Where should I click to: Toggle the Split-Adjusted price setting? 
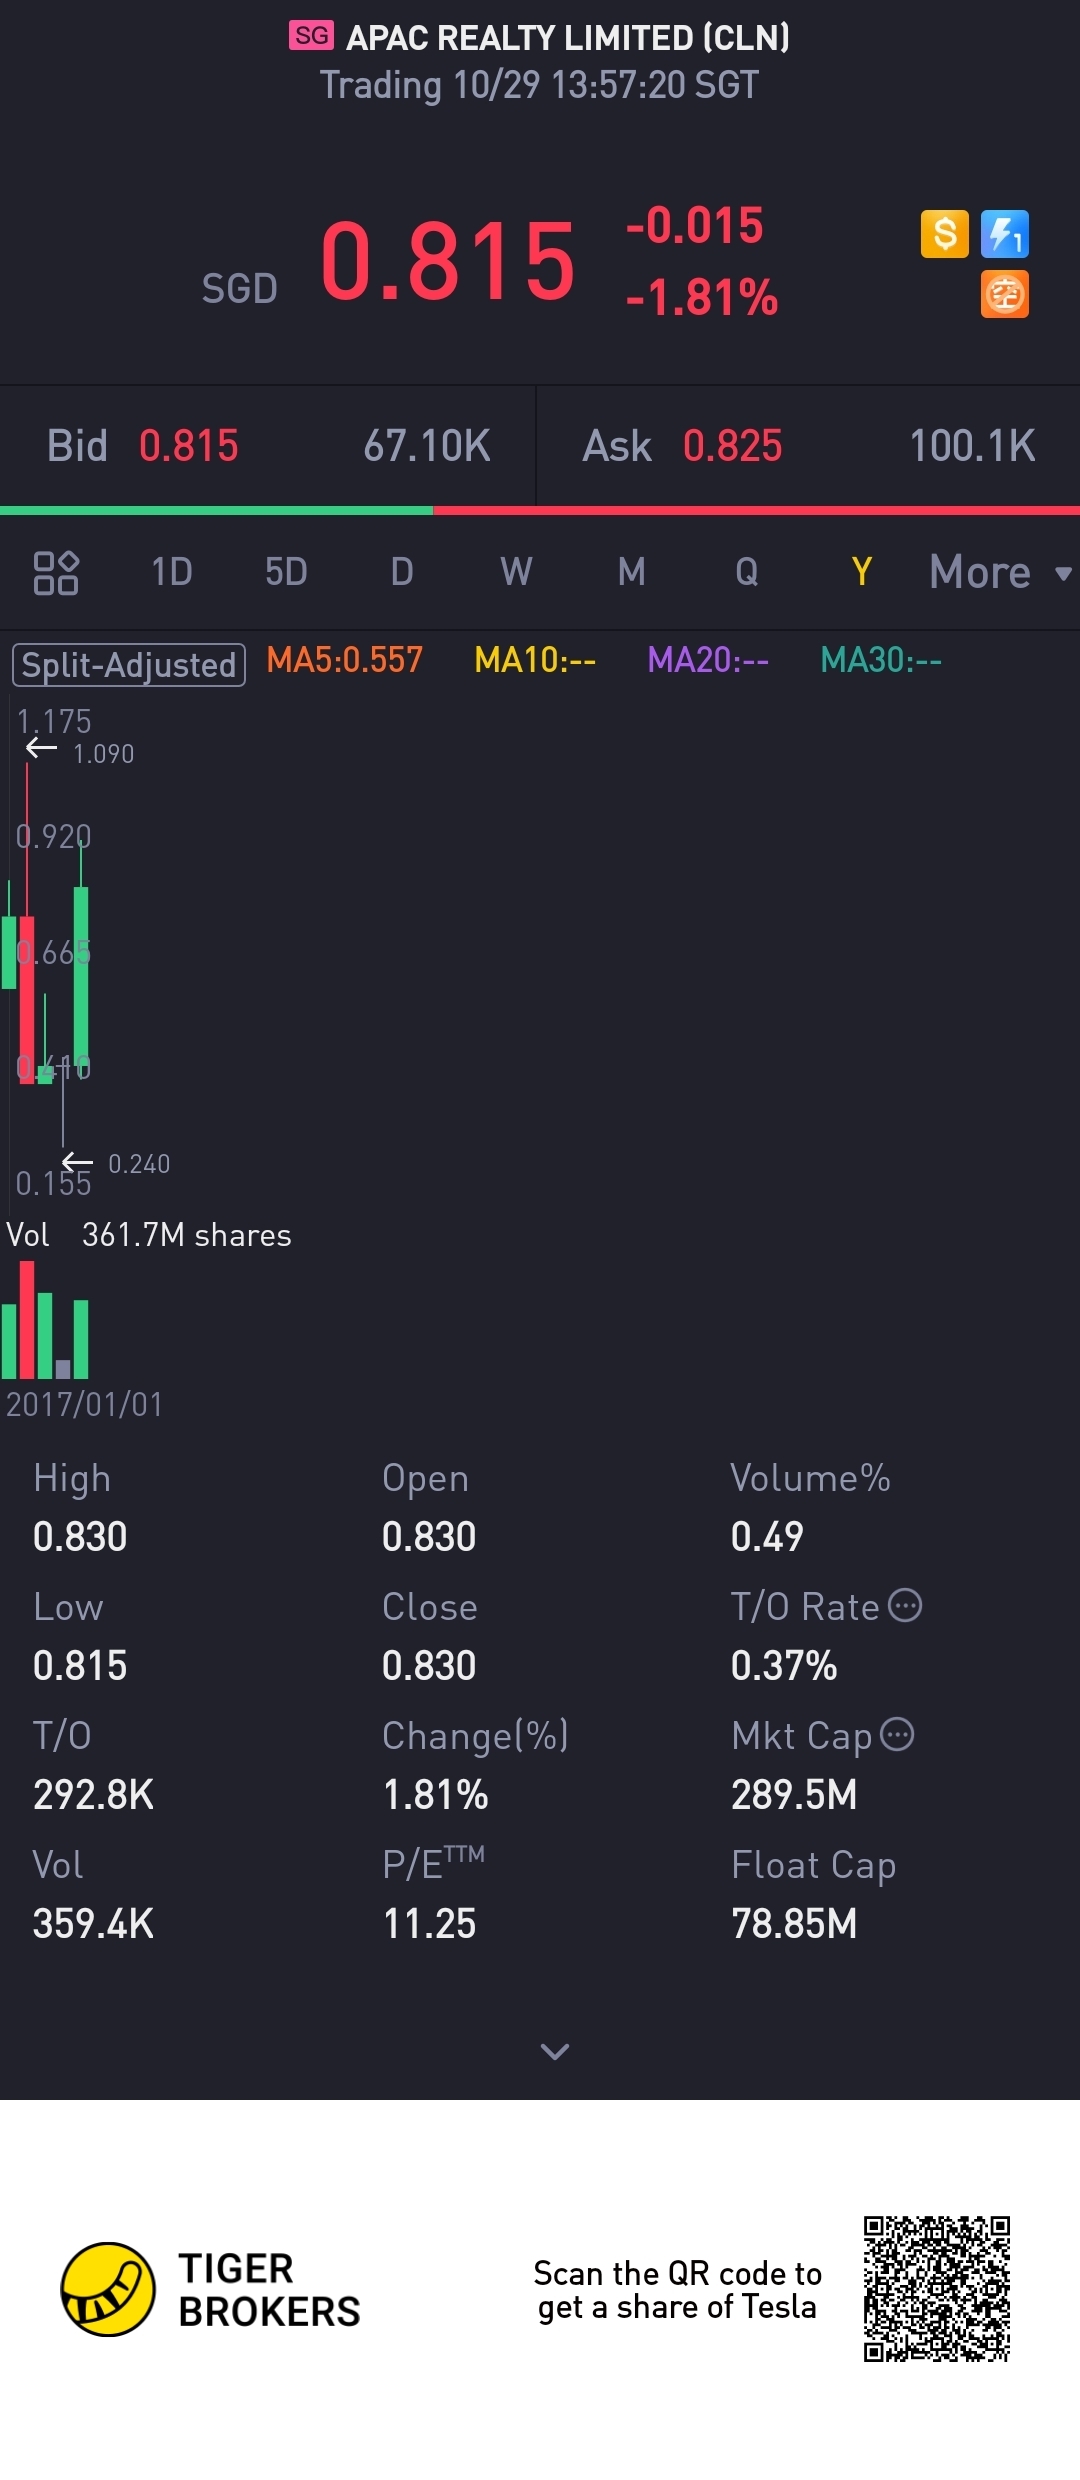pyautogui.click(x=129, y=665)
